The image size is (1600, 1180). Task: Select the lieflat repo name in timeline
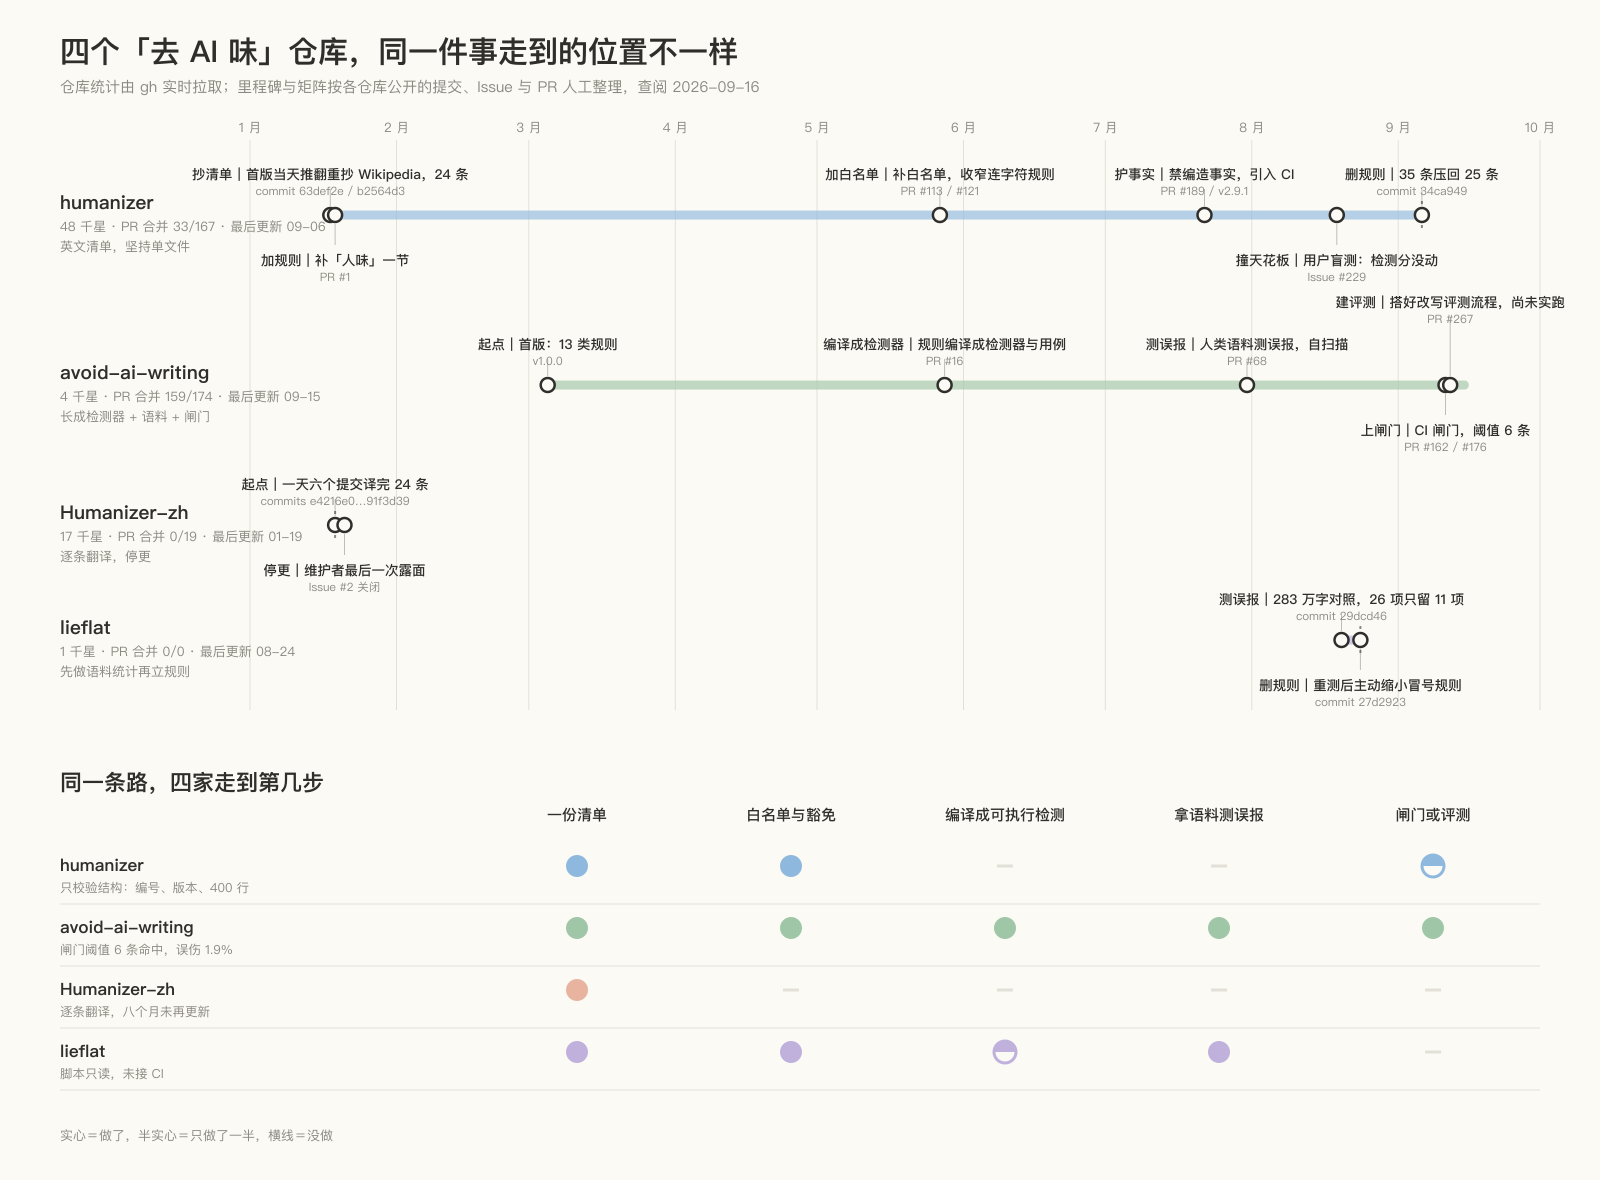[x=85, y=628]
